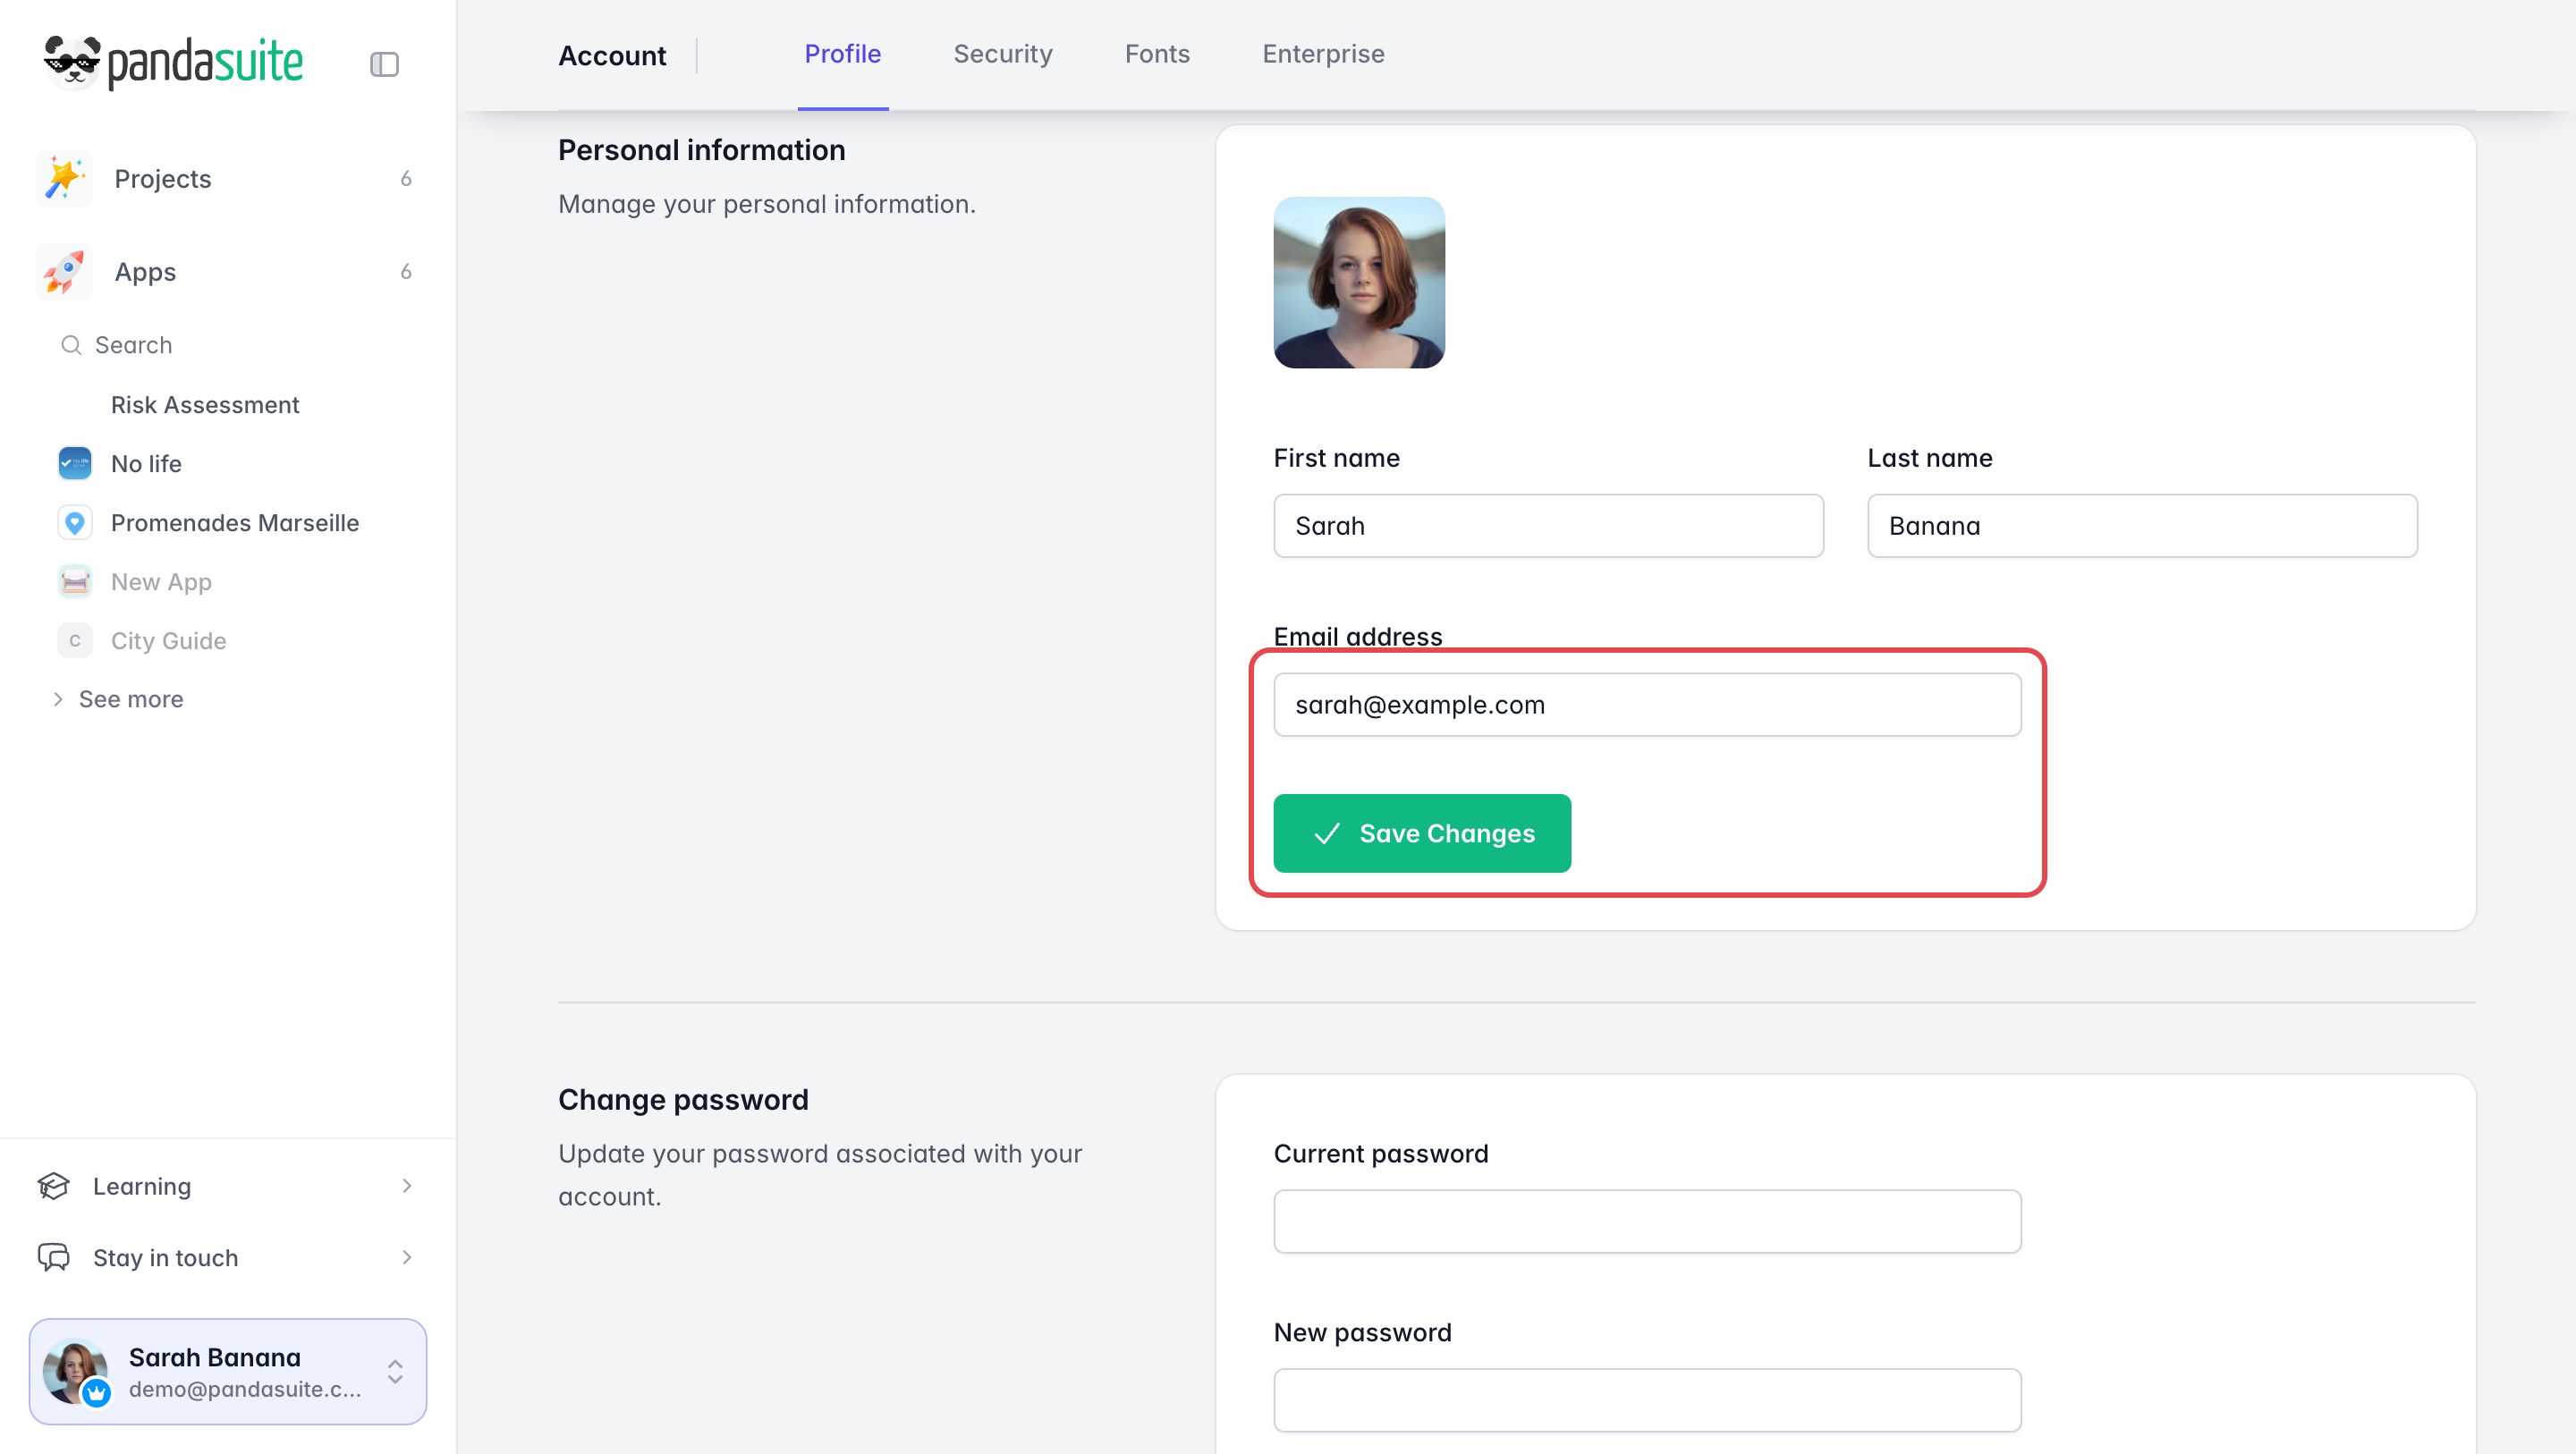Click the checkmark in Save Changes

(x=1326, y=833)
